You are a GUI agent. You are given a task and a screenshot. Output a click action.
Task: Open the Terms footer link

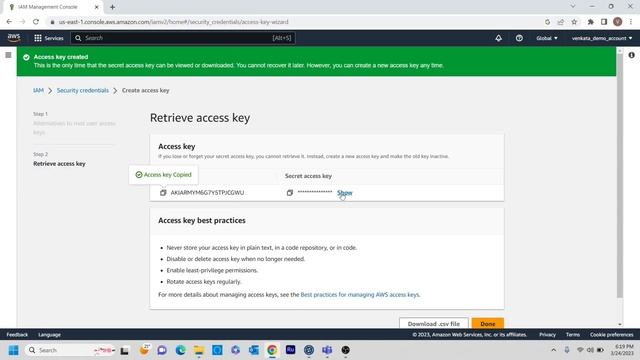tap(573, 335)
